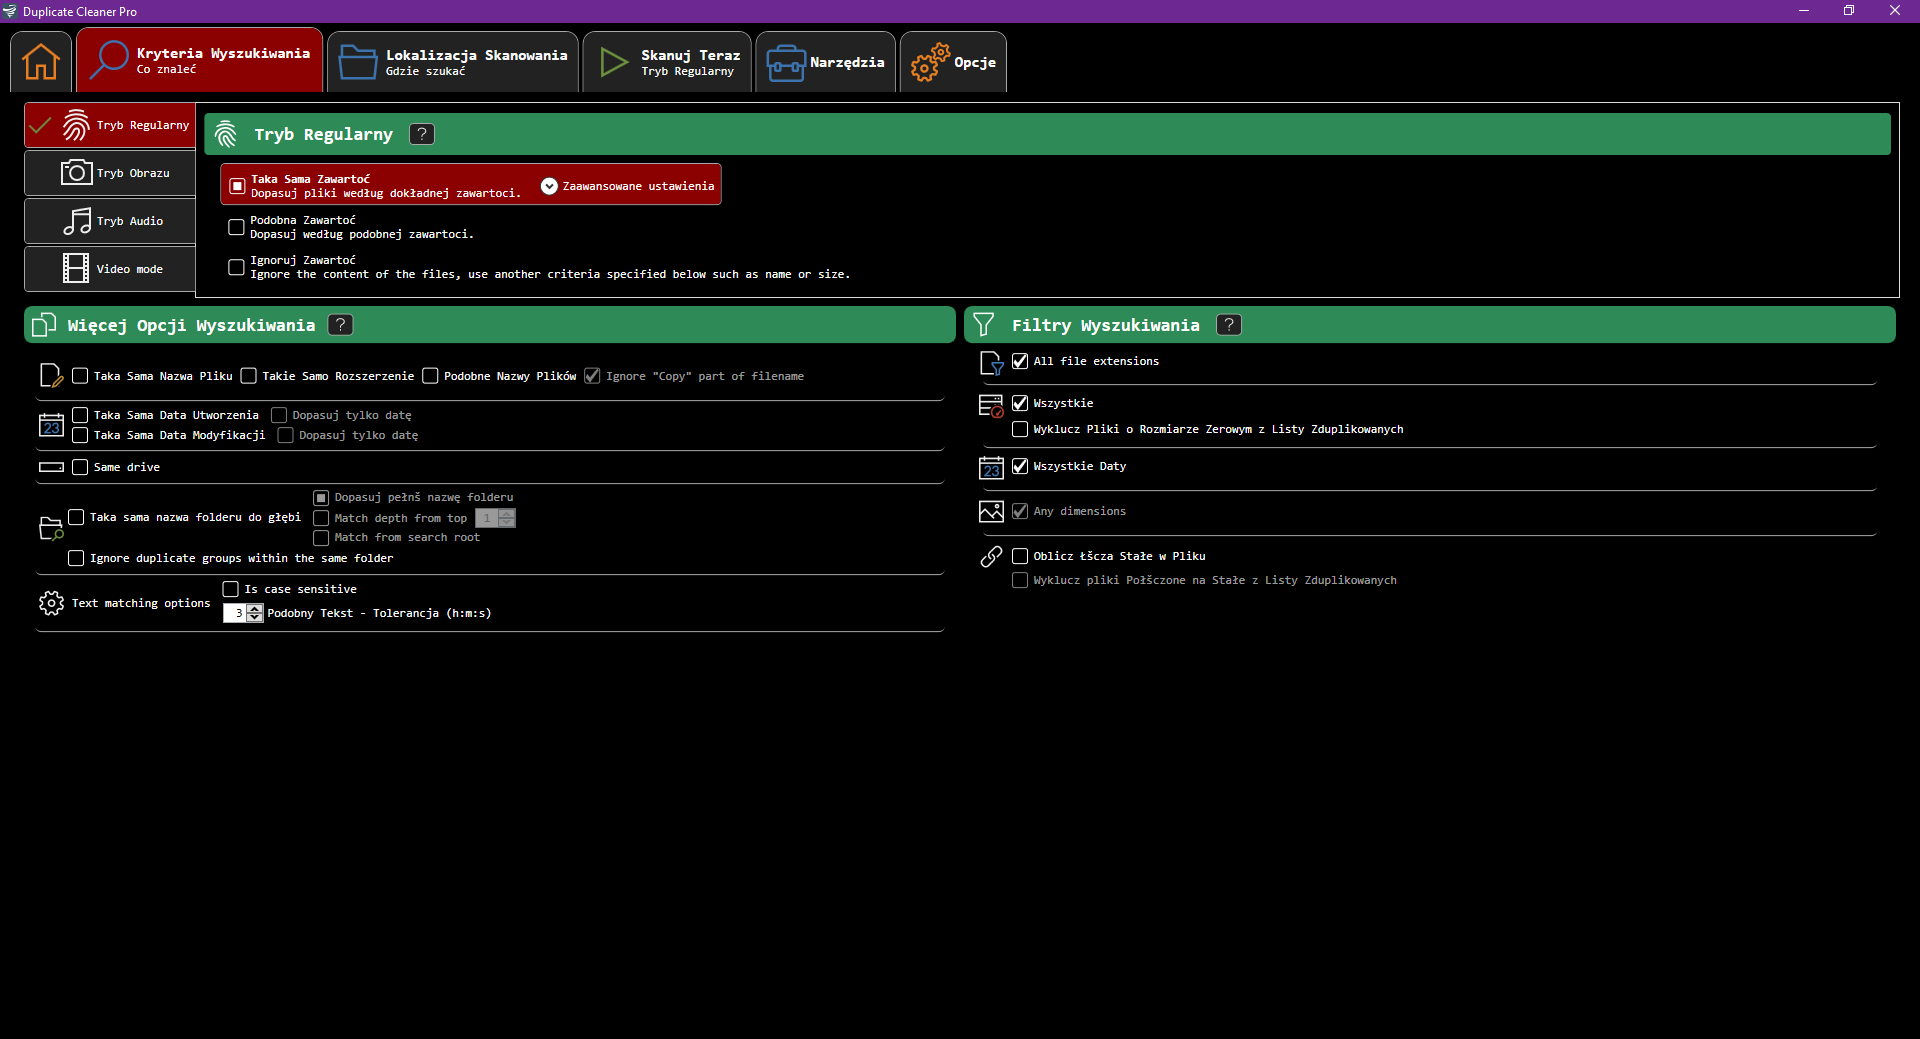This screenshot has width=1920, height=1039.
Task: Enable Same drive checkbox
Action: coord(80,467)
